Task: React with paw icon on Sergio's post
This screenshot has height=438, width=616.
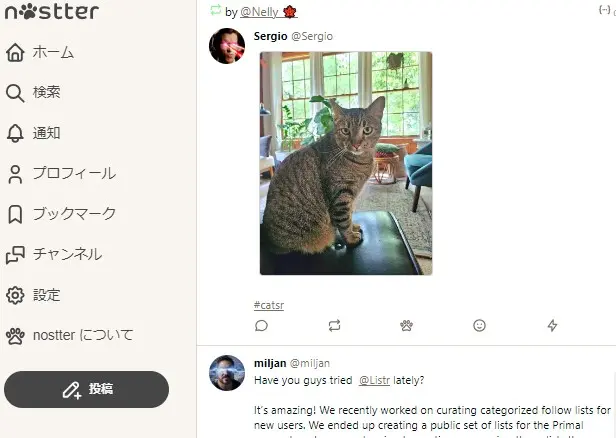Action: [406, 325]
